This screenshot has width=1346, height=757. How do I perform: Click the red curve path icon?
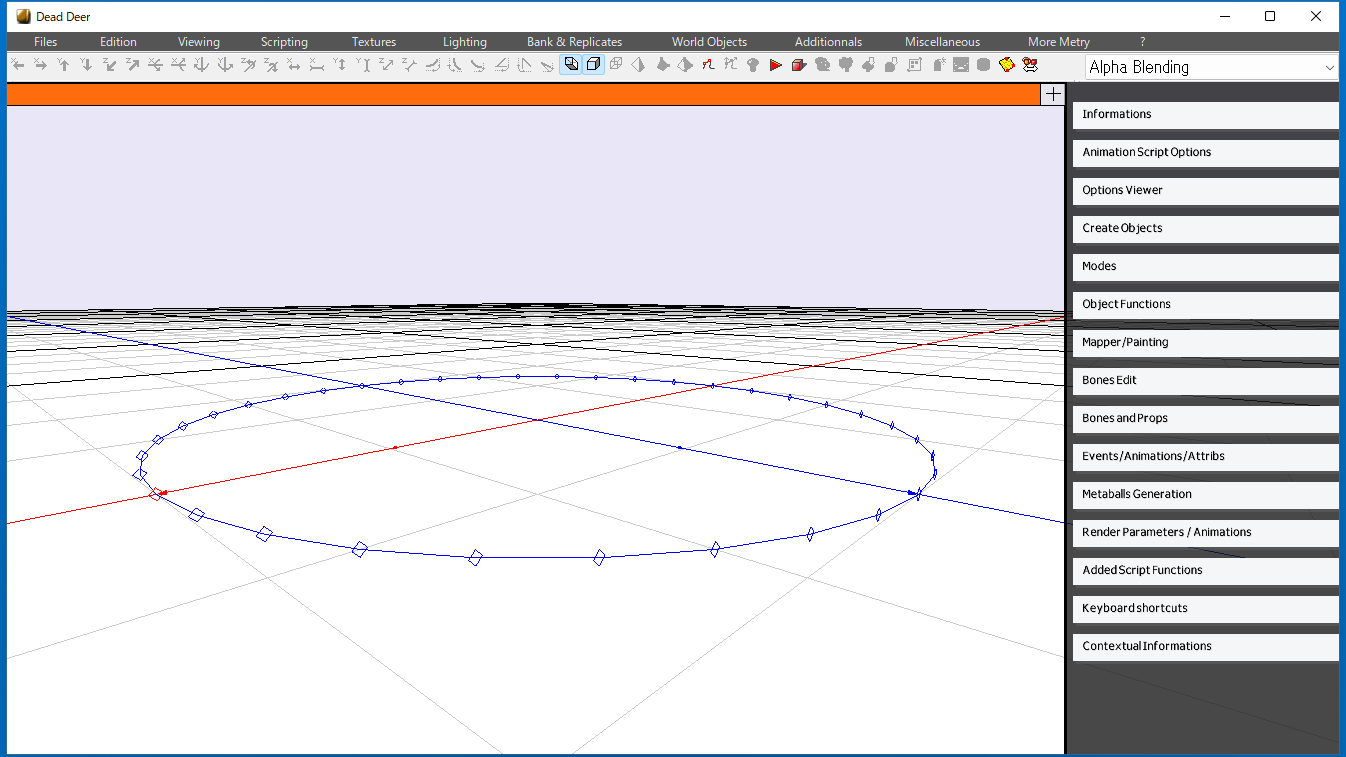pos(708,65)
